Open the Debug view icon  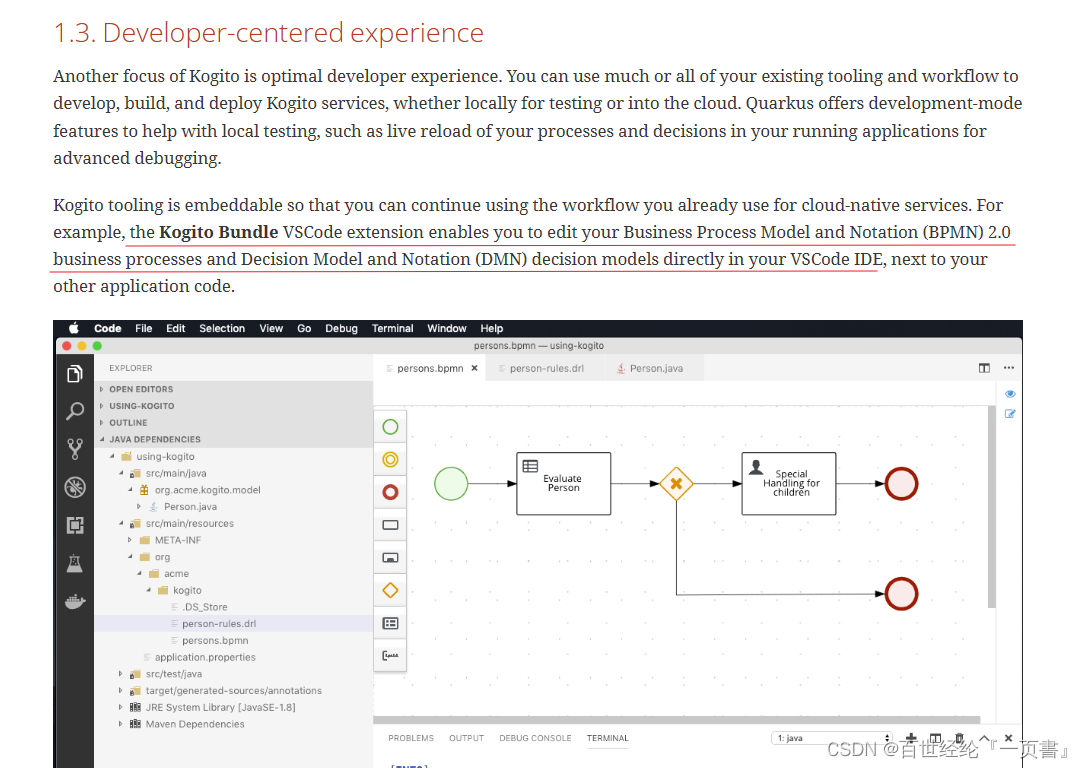[x=75, y=487]
